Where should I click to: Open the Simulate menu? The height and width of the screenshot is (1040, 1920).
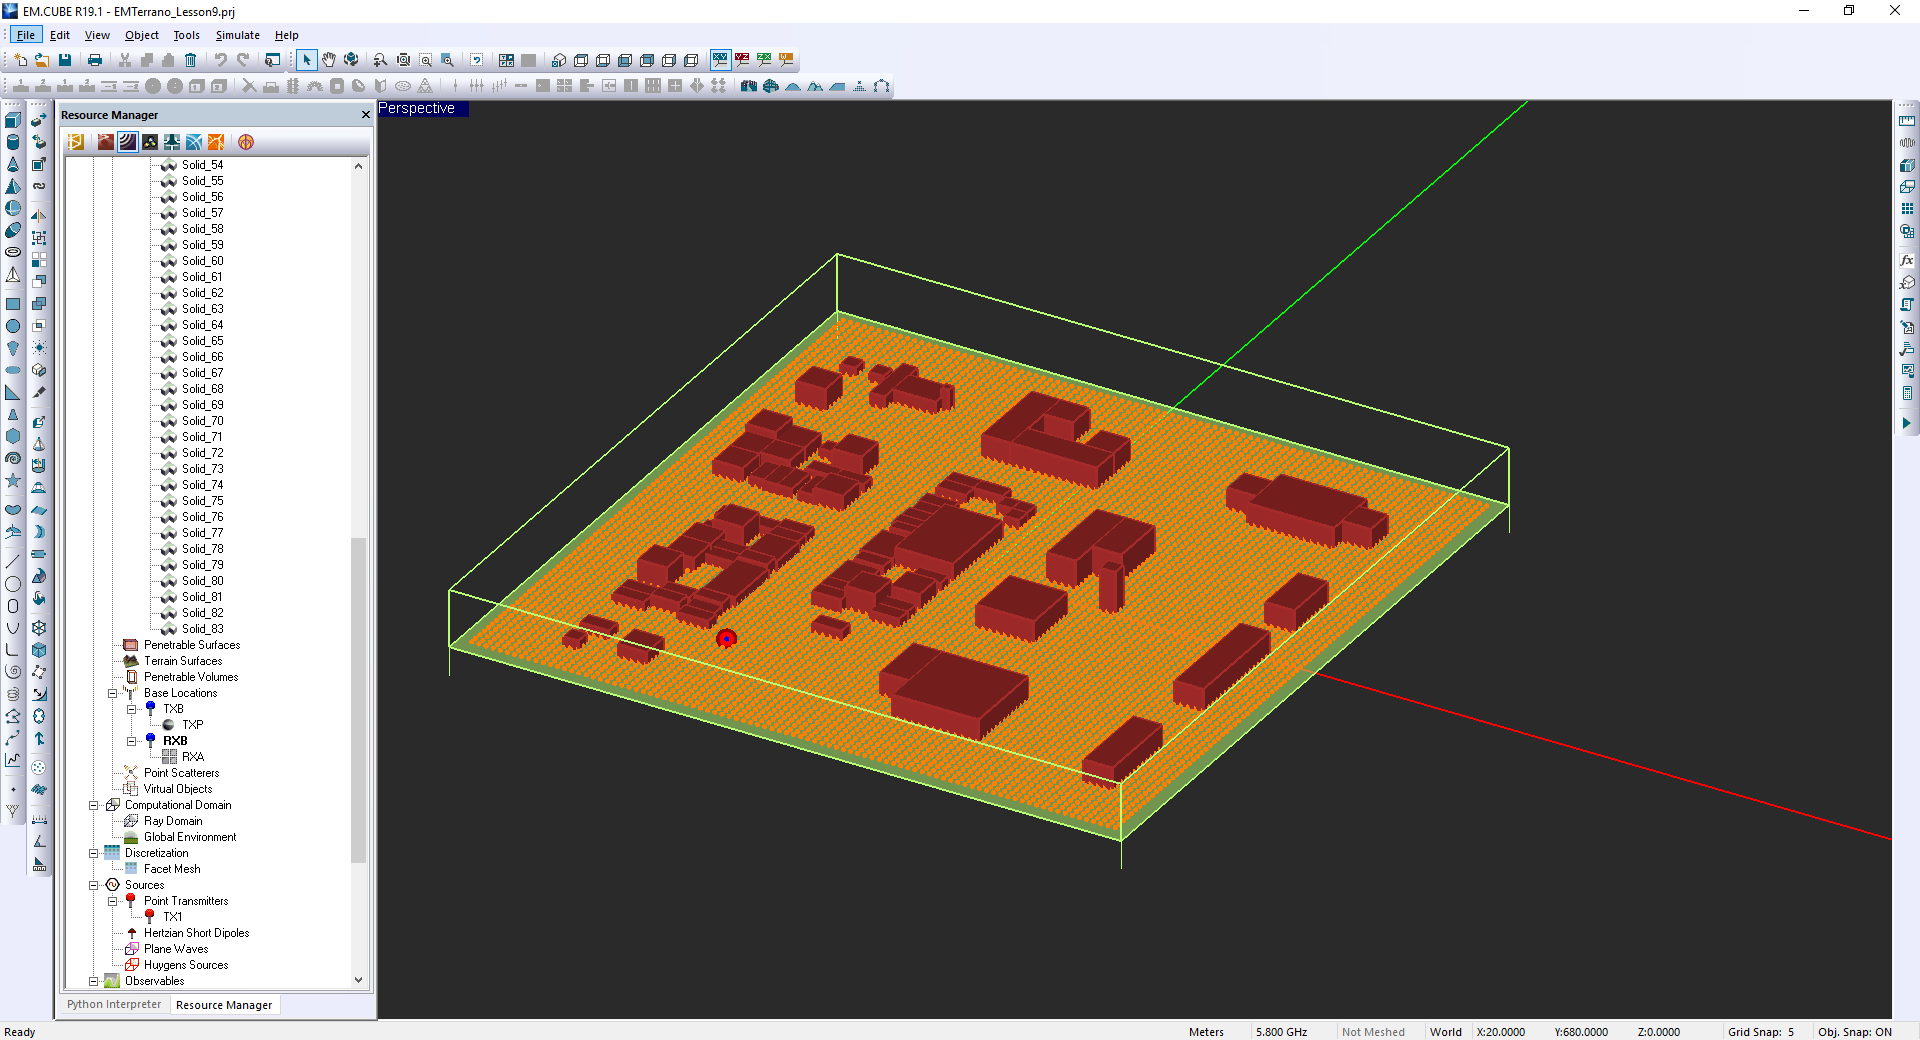tap(237, 35)
